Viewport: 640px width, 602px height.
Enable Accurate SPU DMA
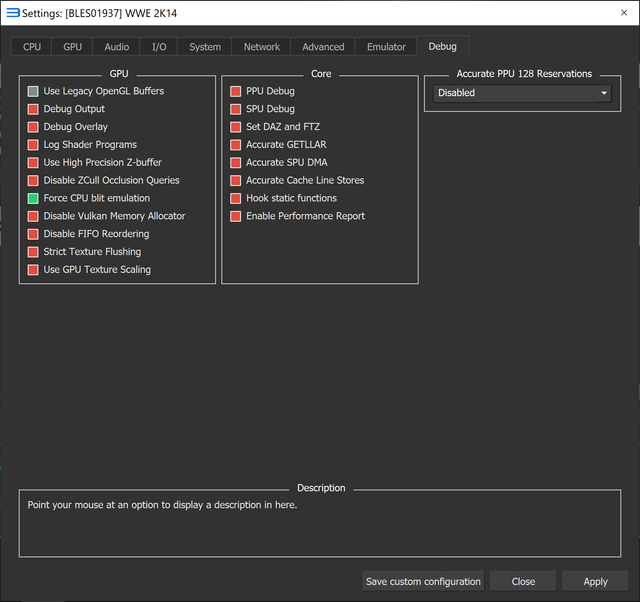pyautogui.click(x=236, y=163)
